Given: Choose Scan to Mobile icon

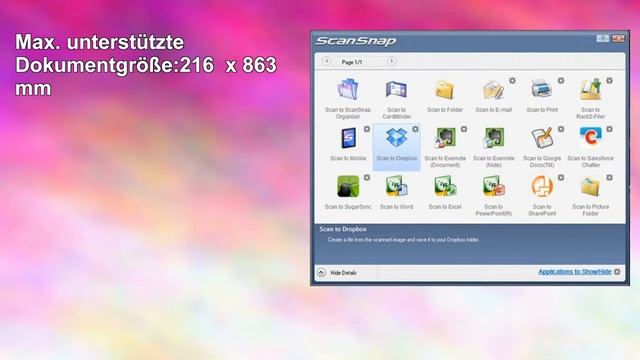Looking at the screenshot, I should [x=348, y=138].
